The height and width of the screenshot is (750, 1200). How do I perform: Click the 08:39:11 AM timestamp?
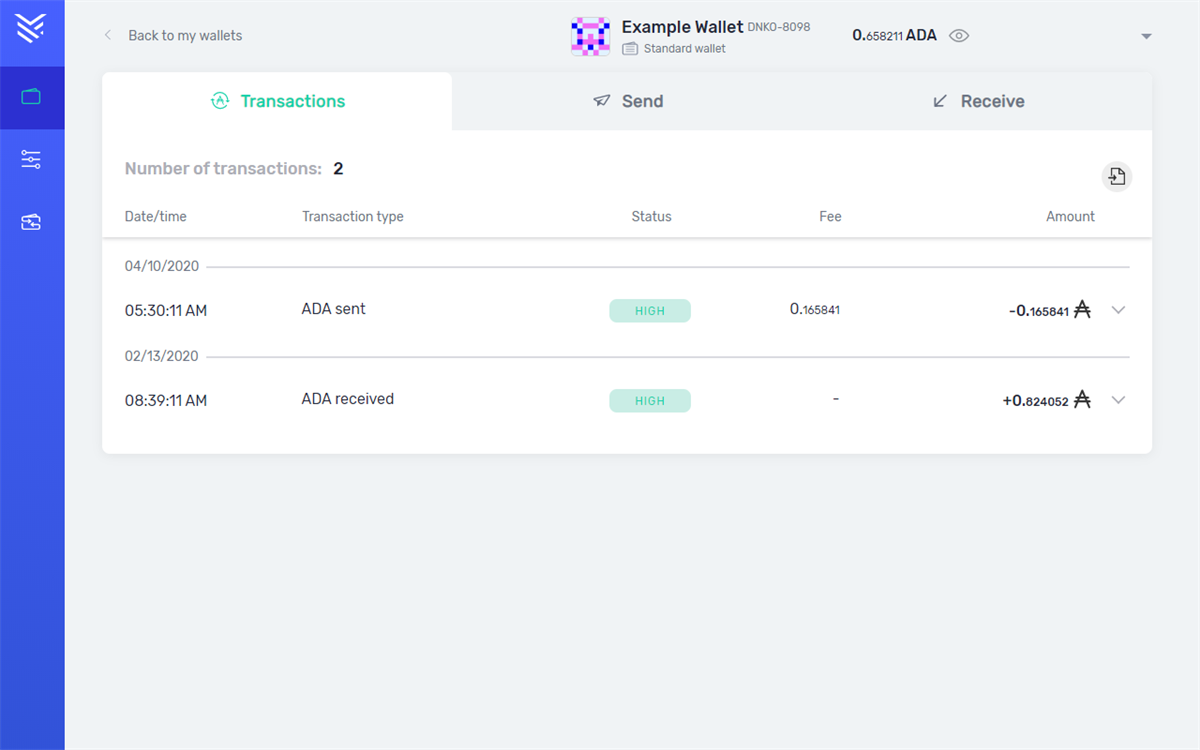[166, 401]
